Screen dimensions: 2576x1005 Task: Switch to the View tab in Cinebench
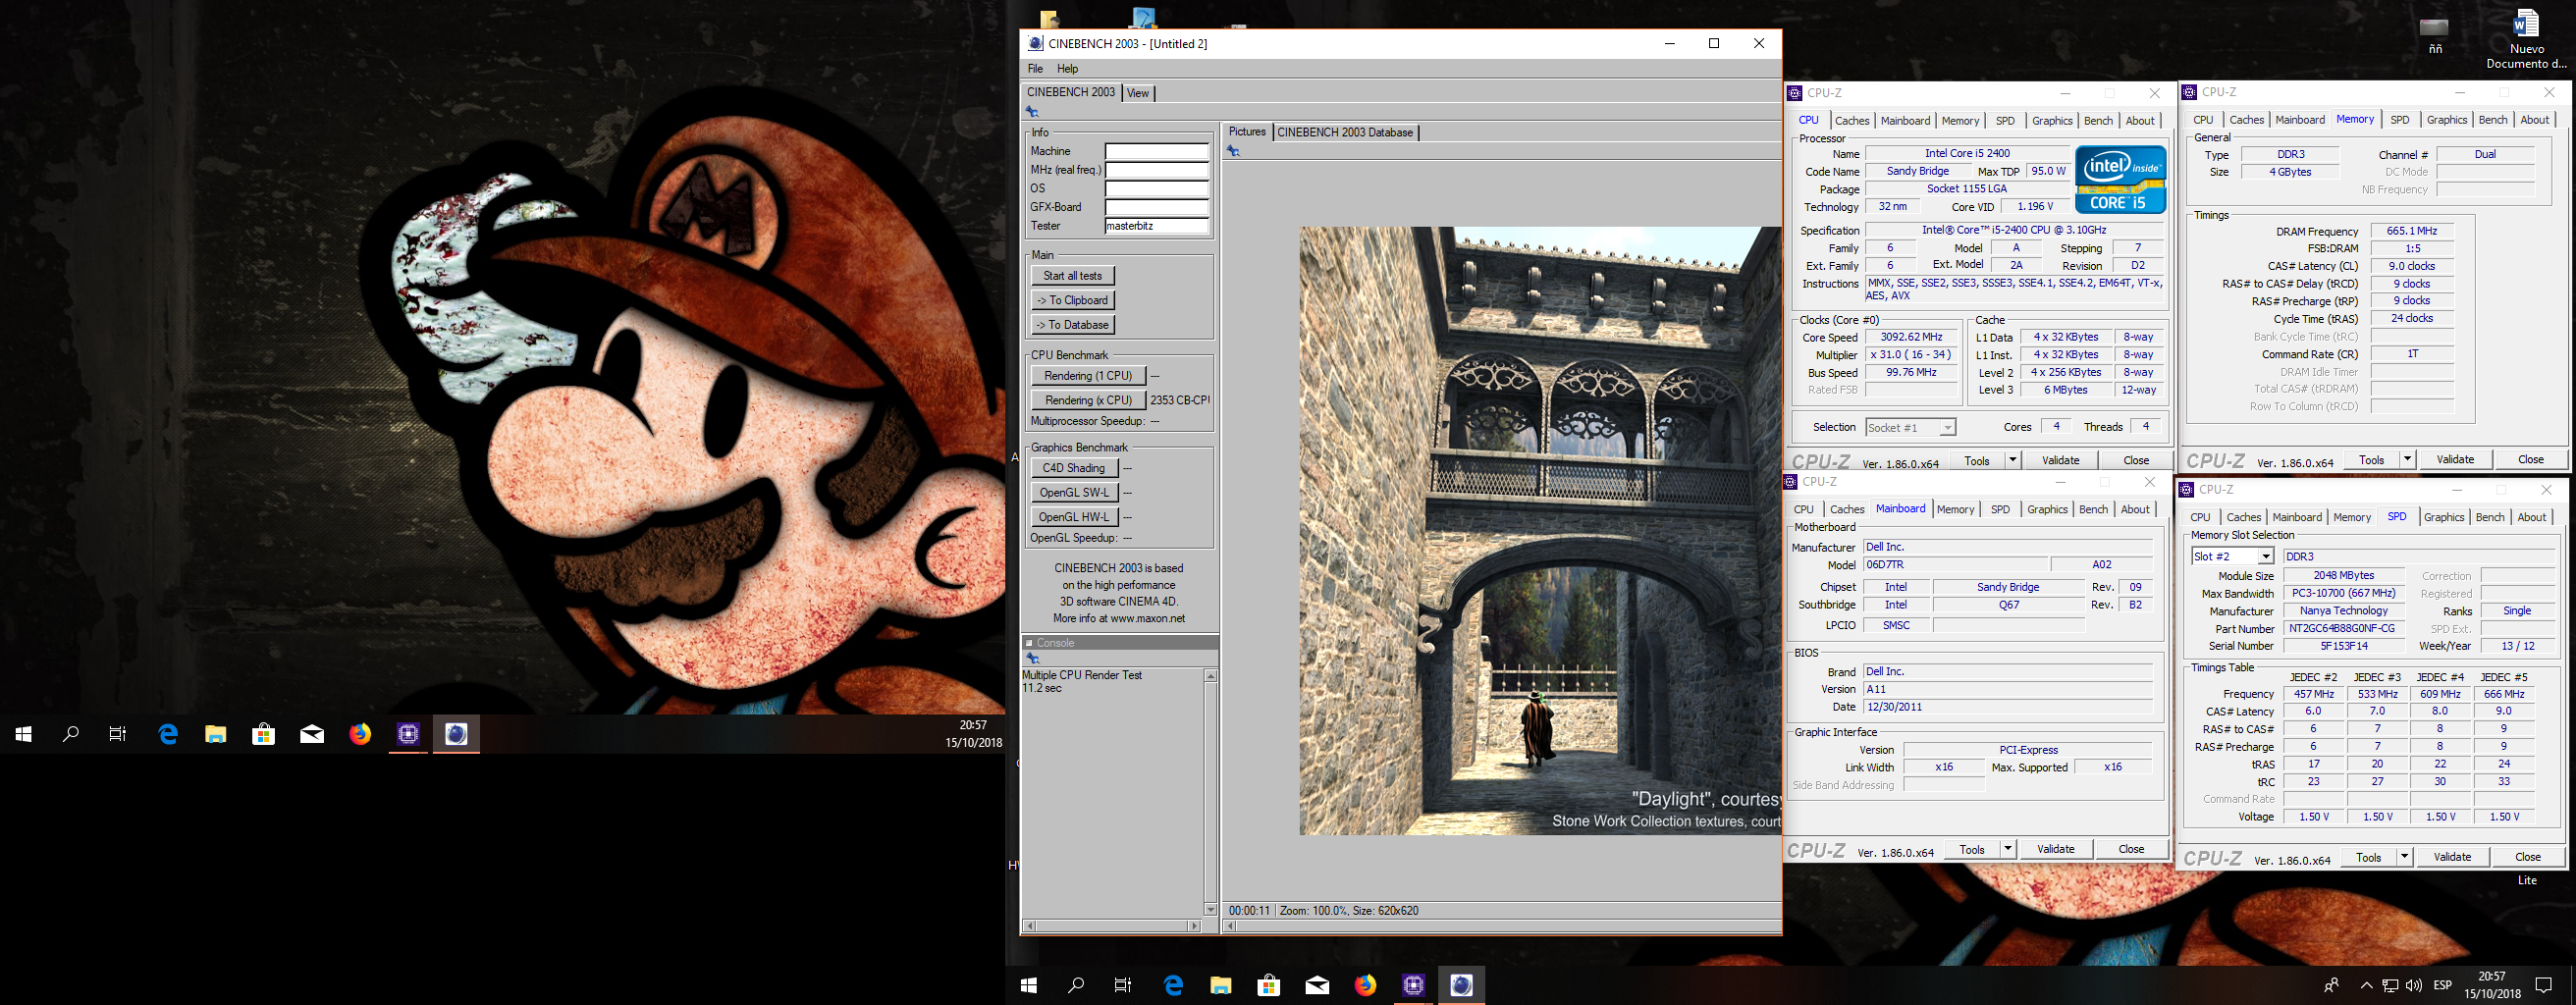1138,93
